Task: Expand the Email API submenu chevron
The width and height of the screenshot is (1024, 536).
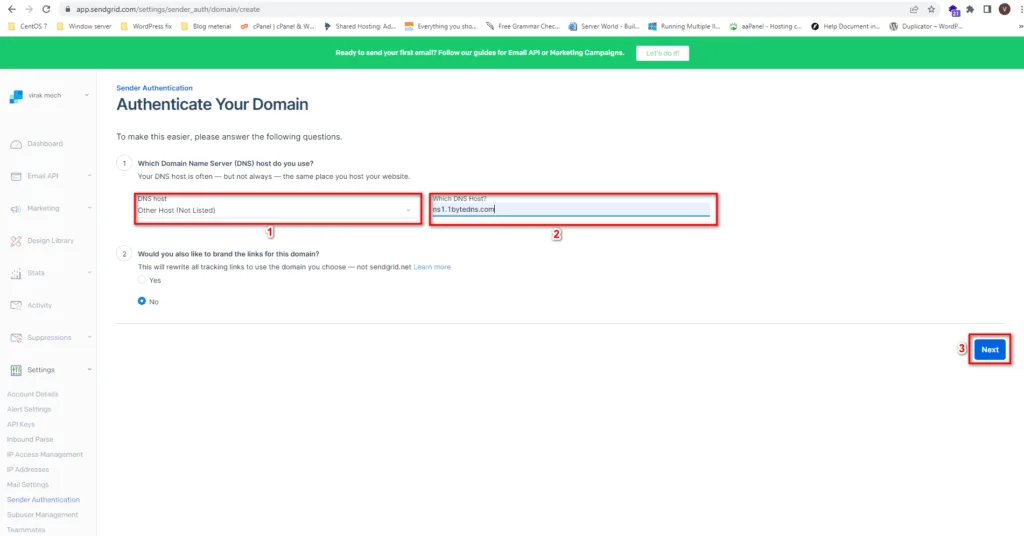Action: click(x=89, y=176)
